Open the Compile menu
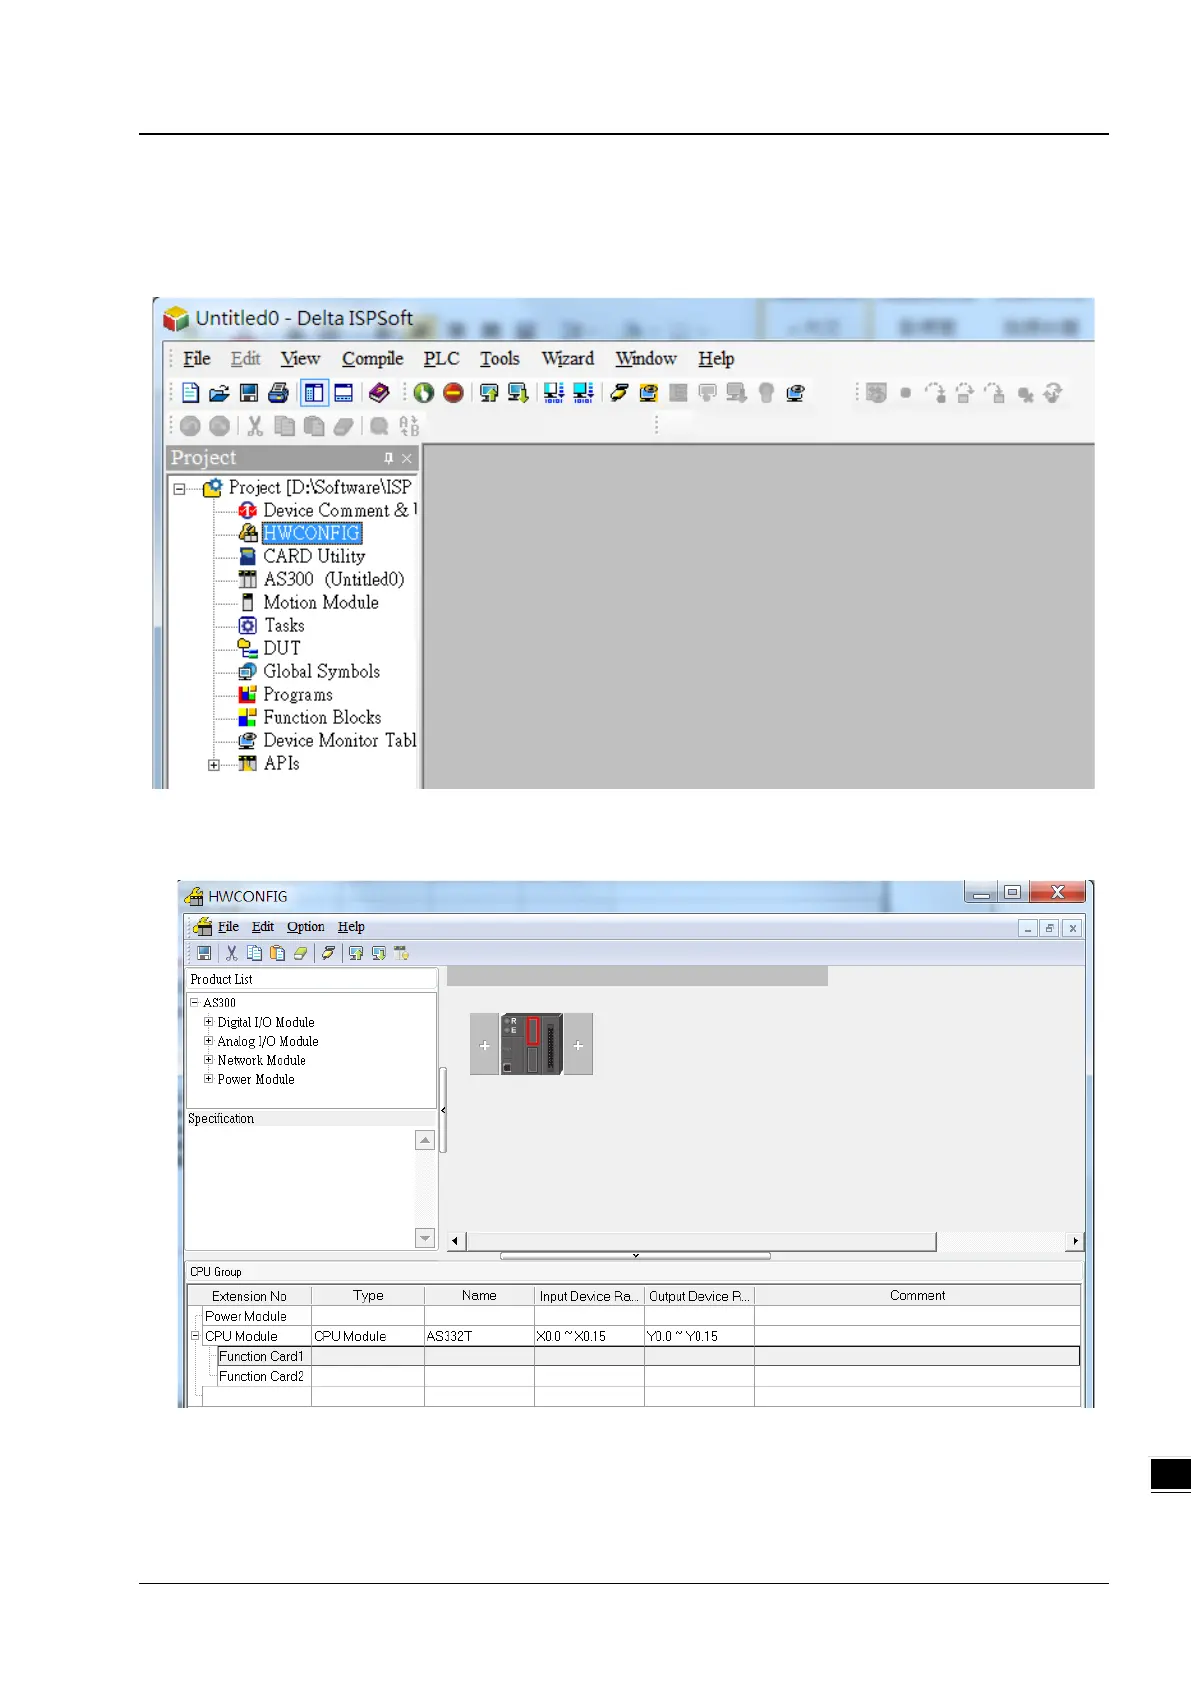The height and width of the screenshot is (1684, 1191). point(372,358)
